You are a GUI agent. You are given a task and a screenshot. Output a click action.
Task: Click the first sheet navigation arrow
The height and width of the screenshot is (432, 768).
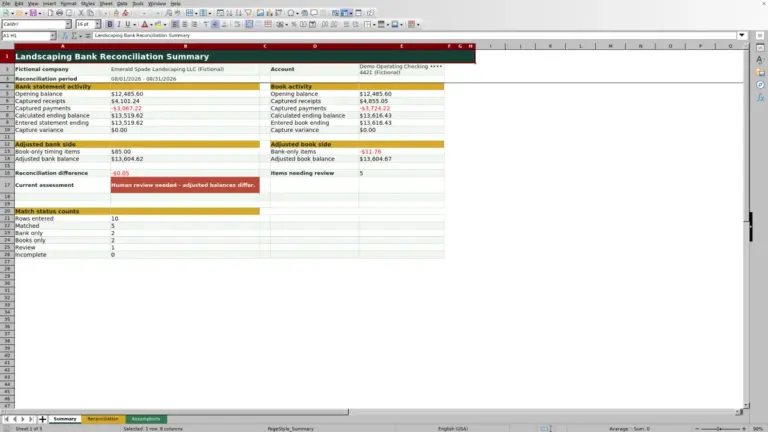pyautogui.click(x=6, y=419)
